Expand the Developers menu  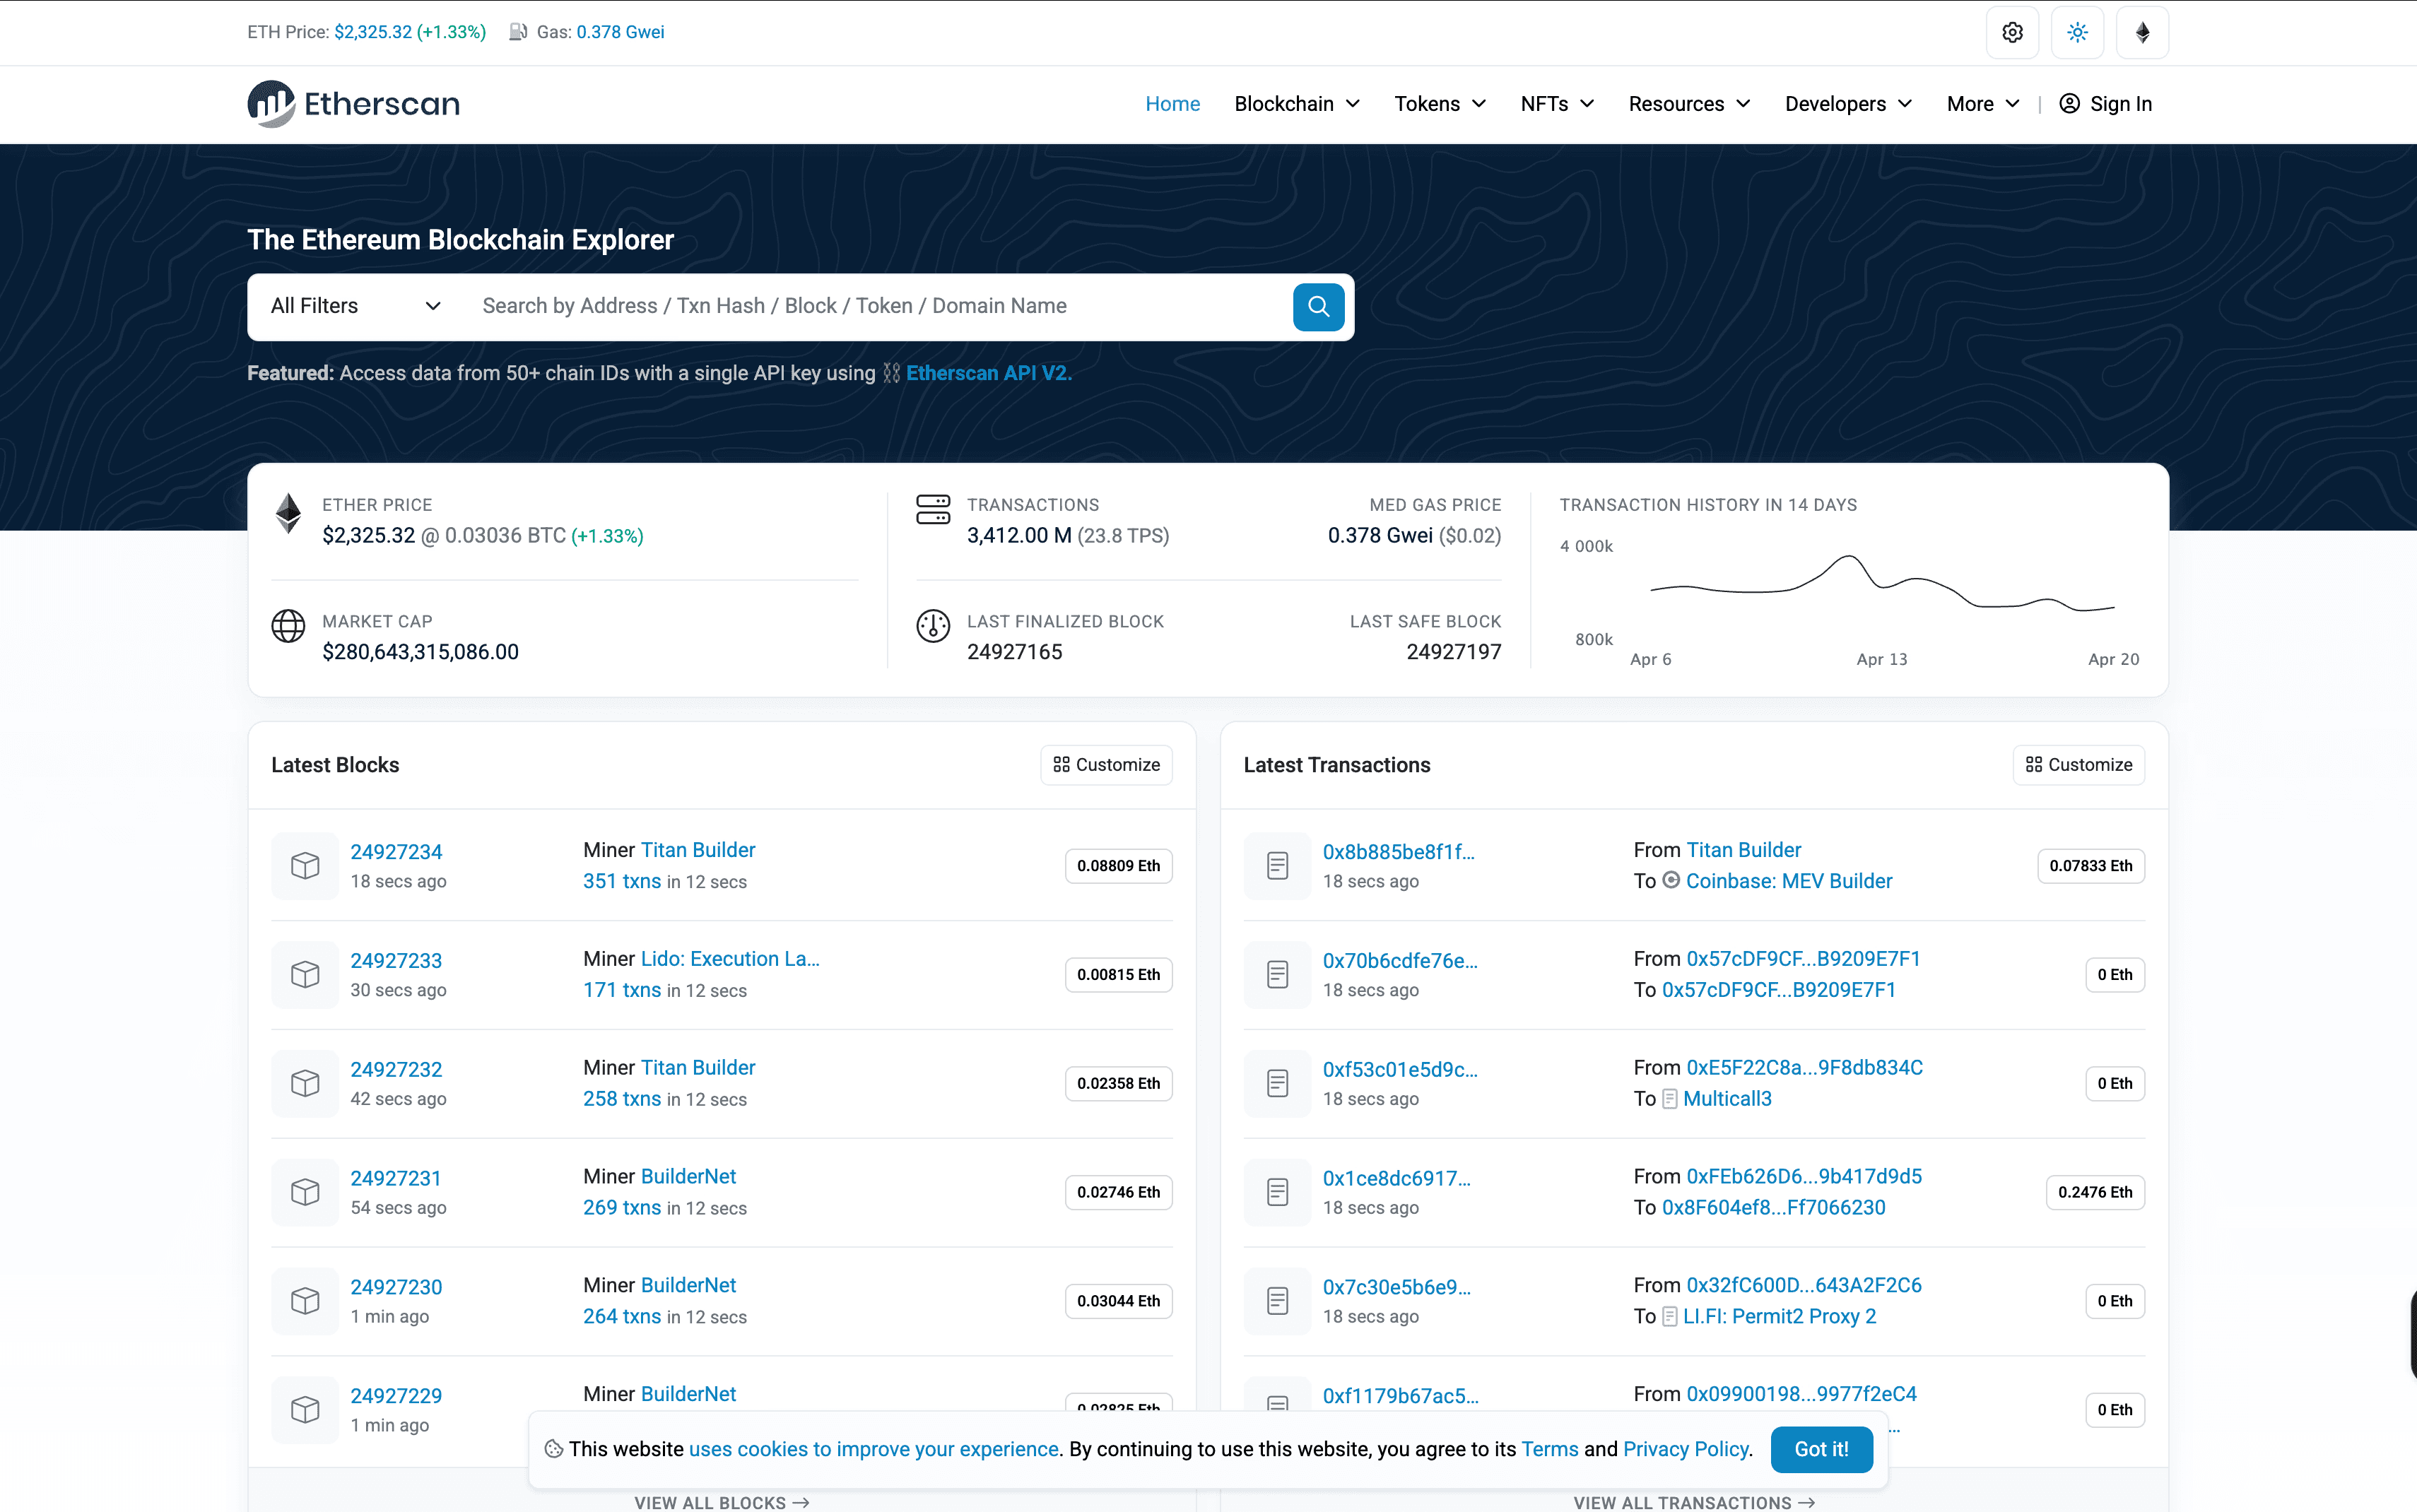point(1848,104)
